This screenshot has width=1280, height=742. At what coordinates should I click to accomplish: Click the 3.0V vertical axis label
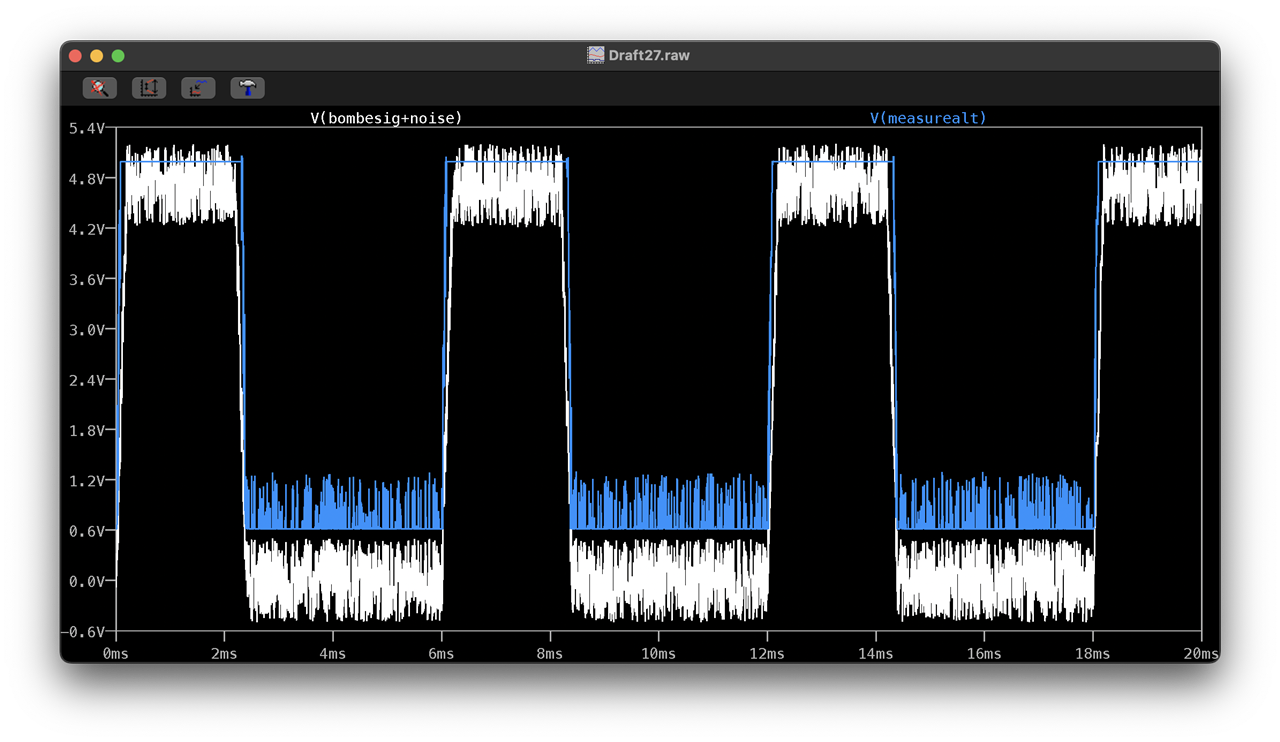(87, 330)
